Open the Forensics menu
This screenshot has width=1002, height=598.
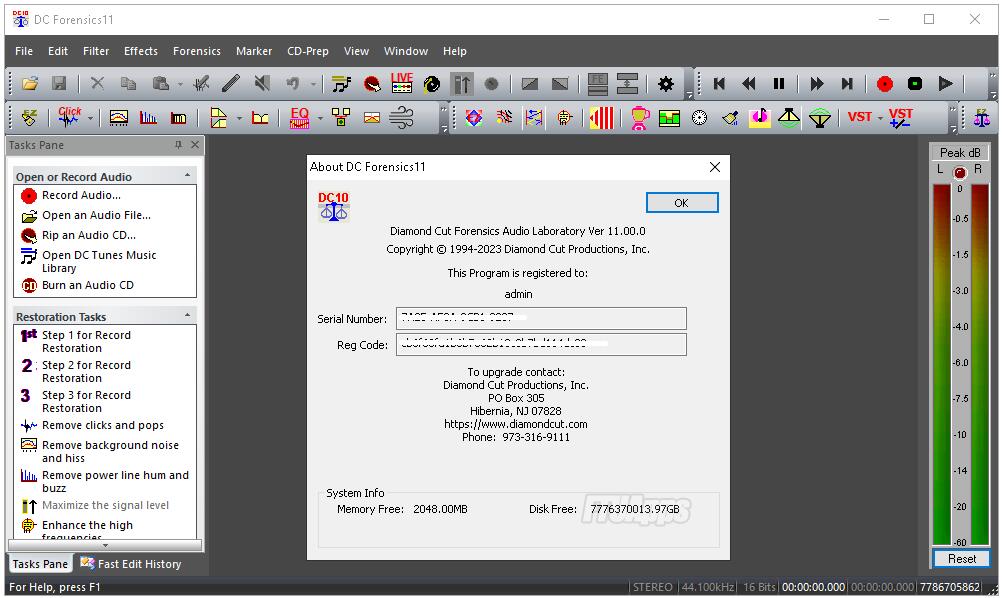197,51
